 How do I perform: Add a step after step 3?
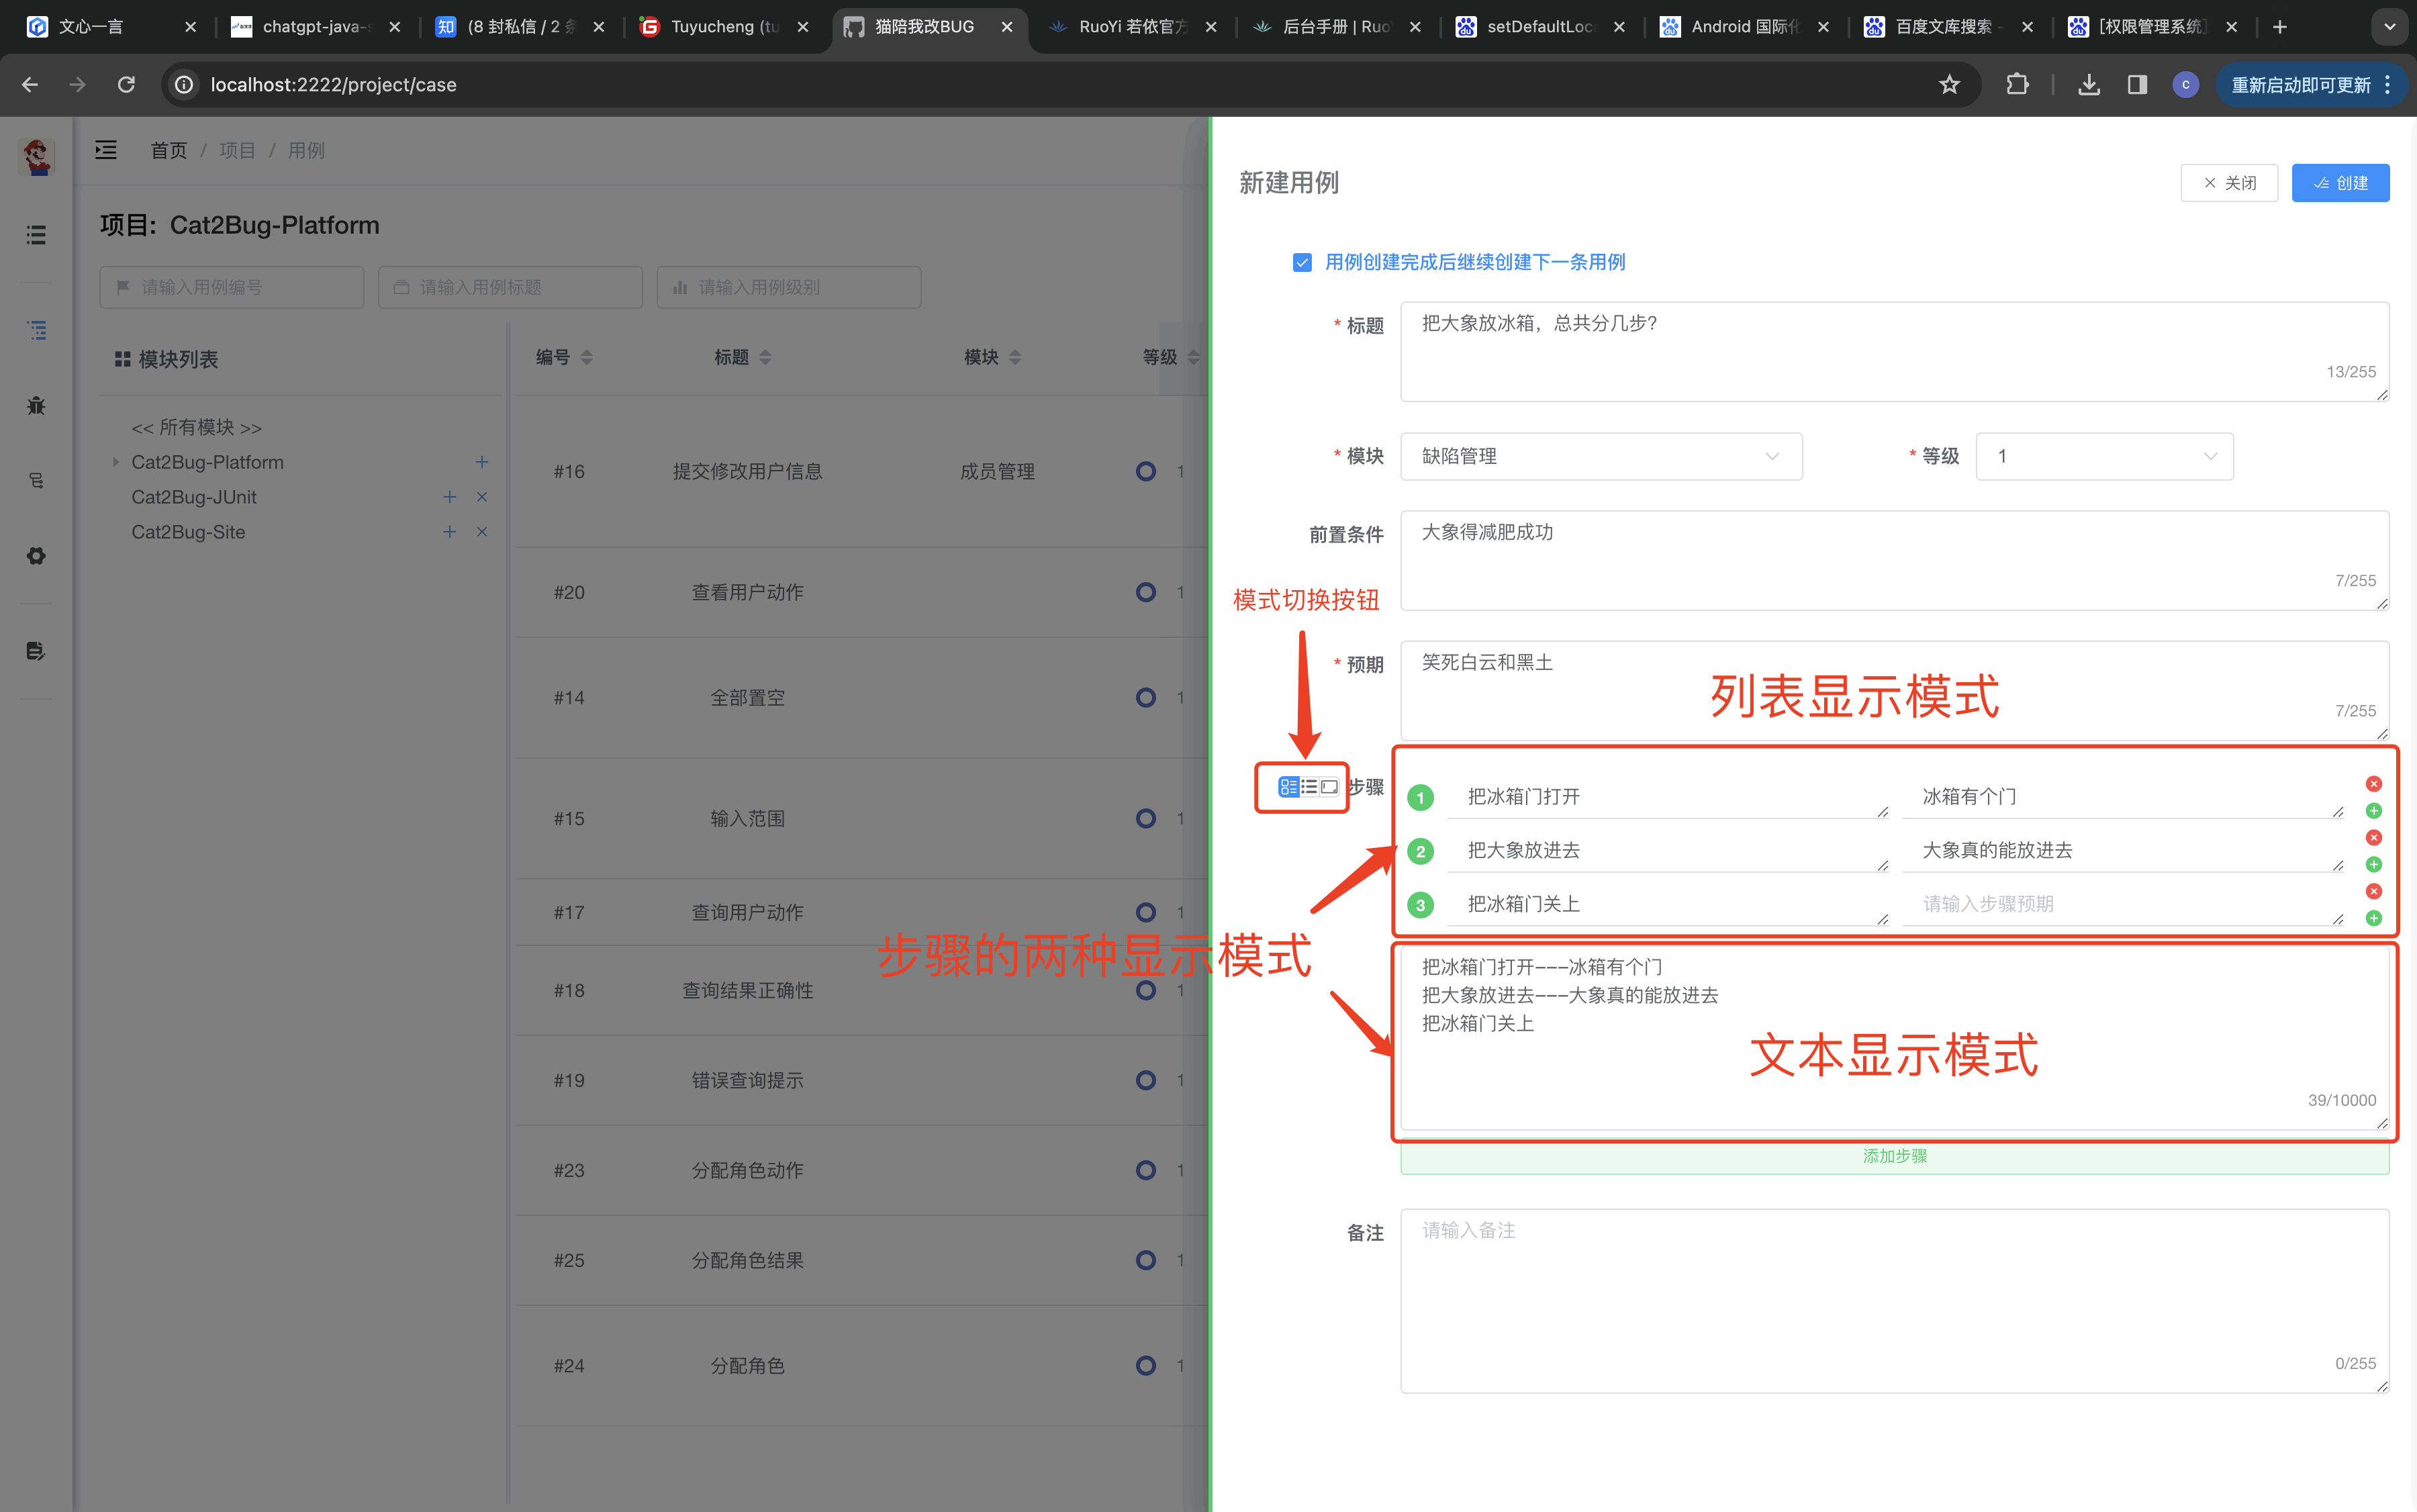[x=2373, y=918]
